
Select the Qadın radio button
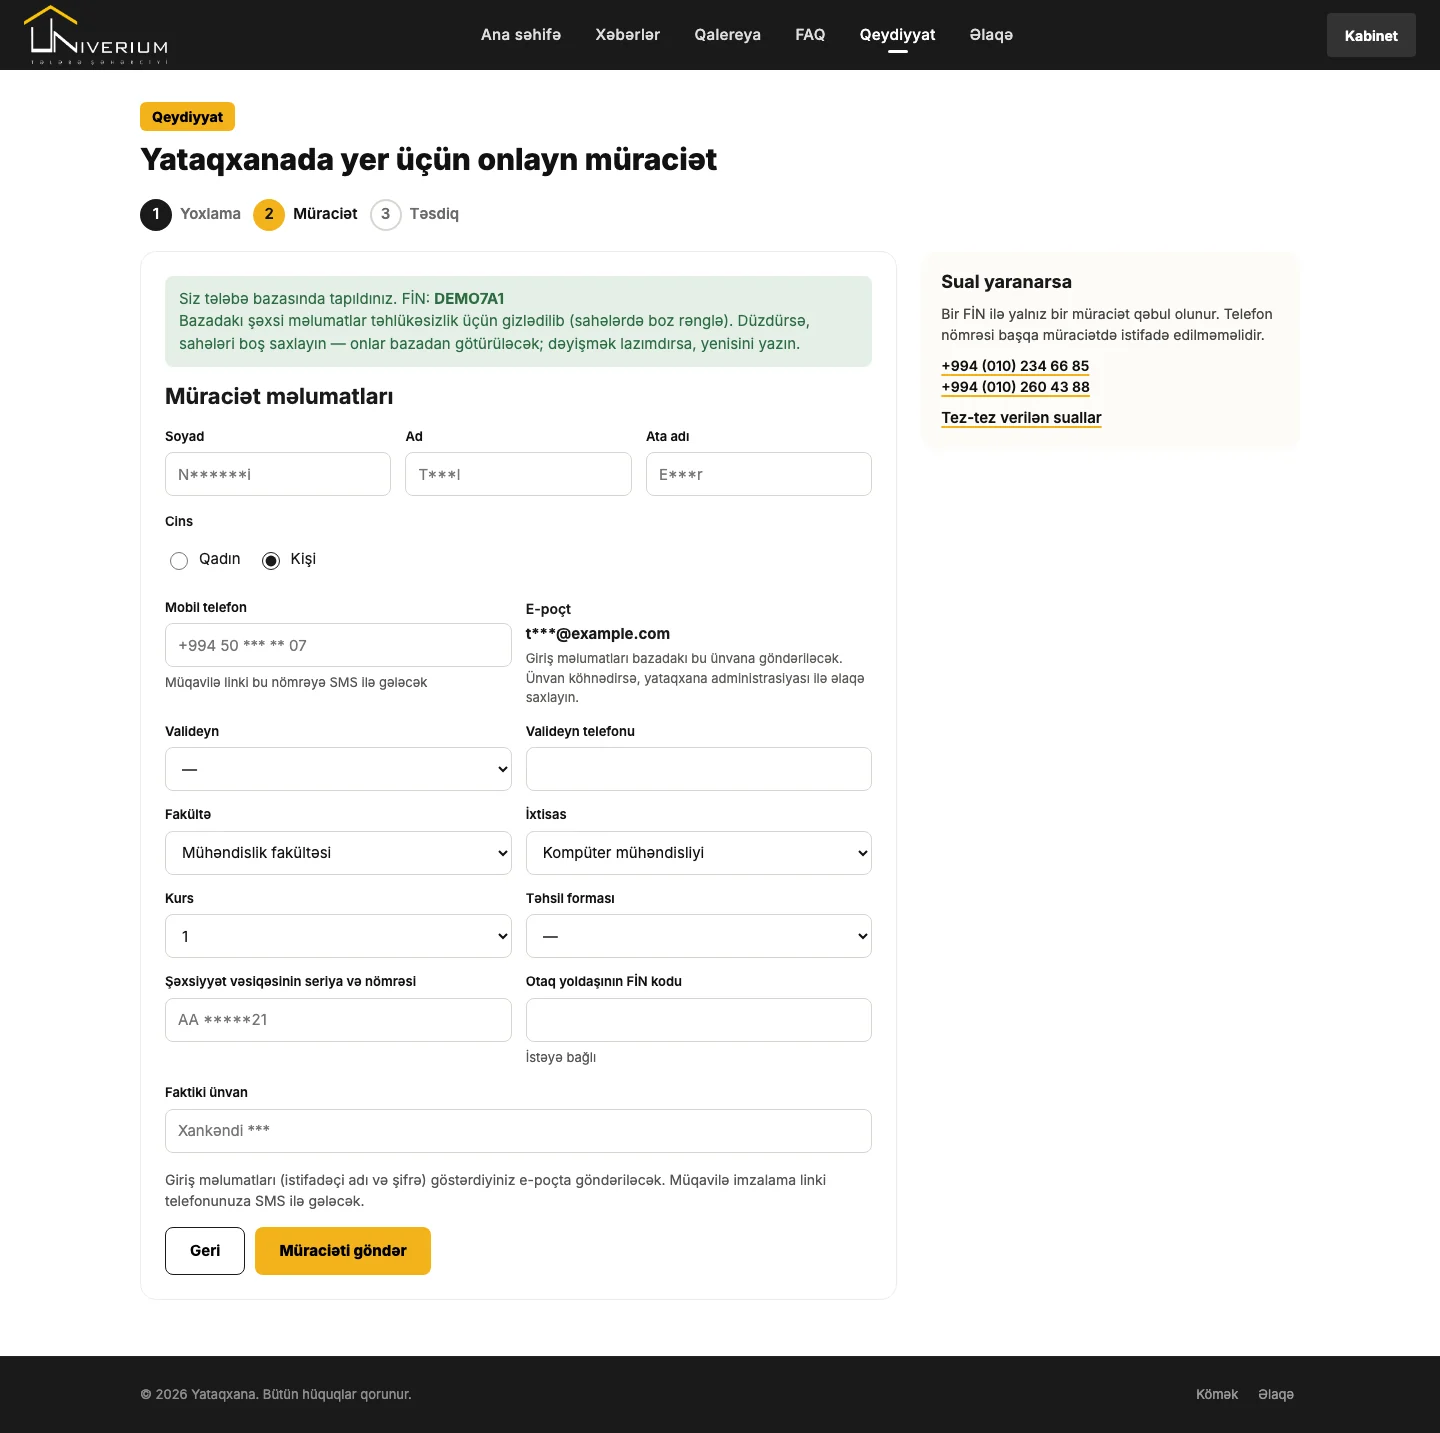pos(179,560)
